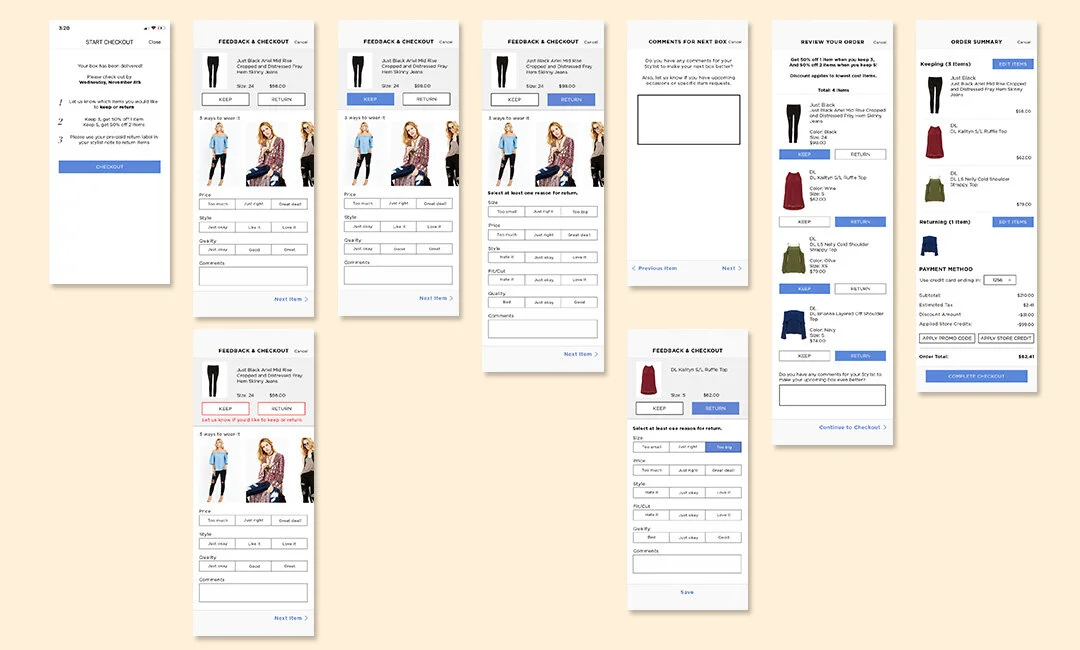The image size is (1080, 650).
Task: Choose Too small on jeans return-reason screen
Action: click(x=506, y=211)
